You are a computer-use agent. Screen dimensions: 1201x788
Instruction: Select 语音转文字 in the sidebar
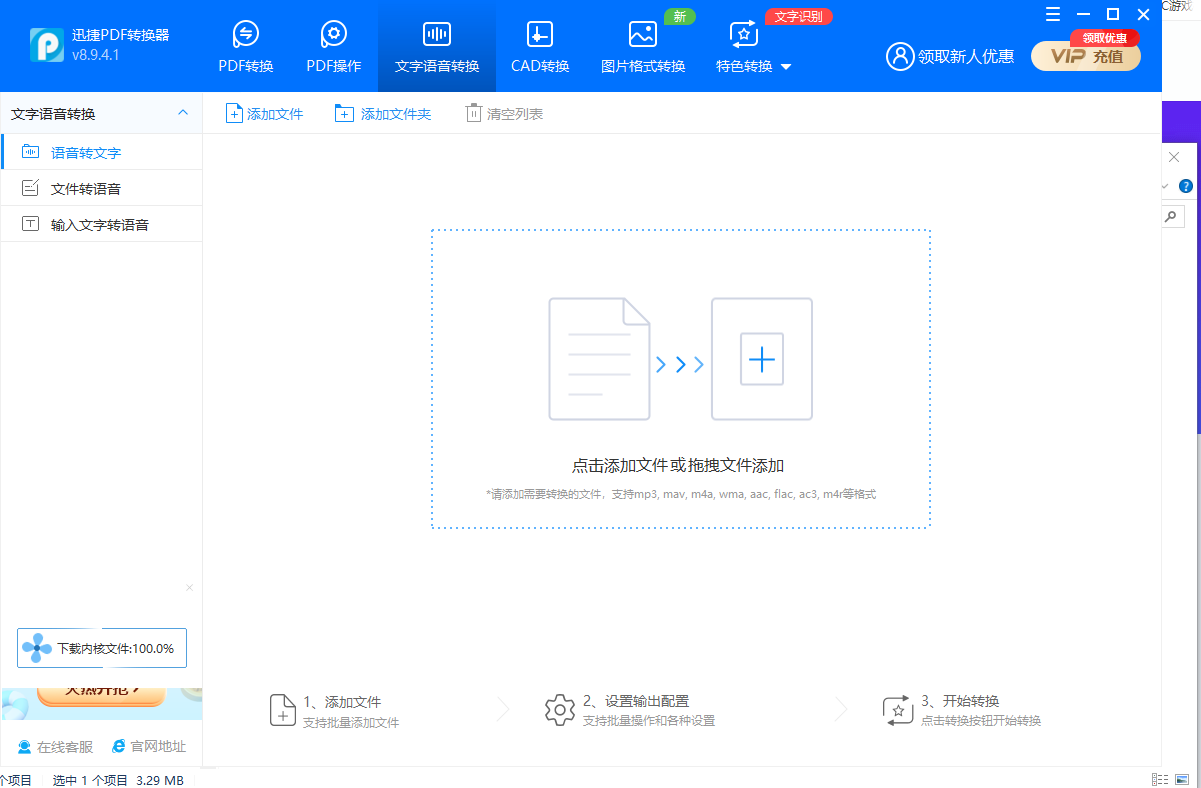86,153
